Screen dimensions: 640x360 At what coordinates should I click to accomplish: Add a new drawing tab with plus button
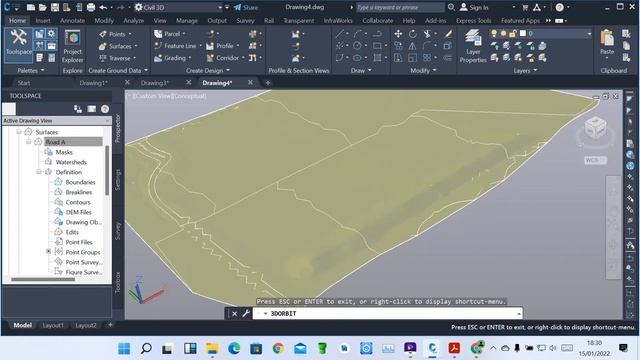(x=268, y=83)
